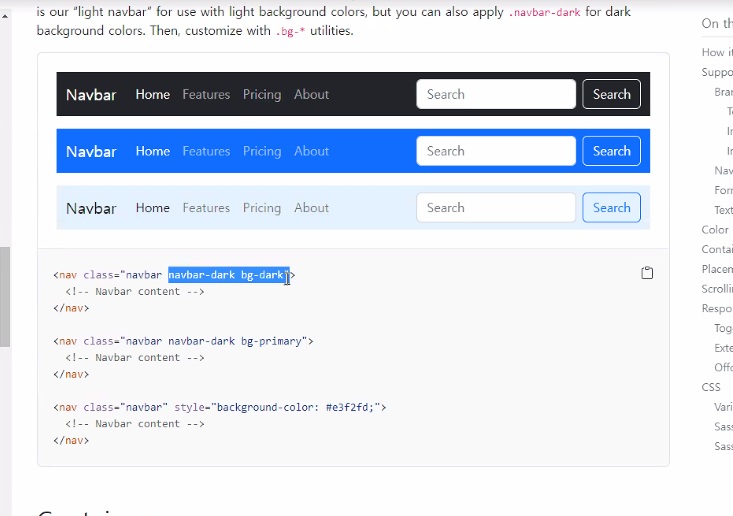Jump to Color section in sidebar
The height and width of the screenshot is (516, 733).
click(x=715, y=229)
